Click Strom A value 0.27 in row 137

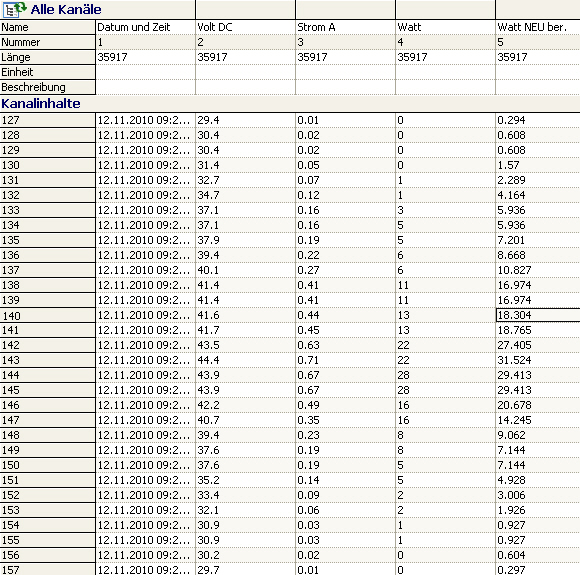[x=308, y=270]
